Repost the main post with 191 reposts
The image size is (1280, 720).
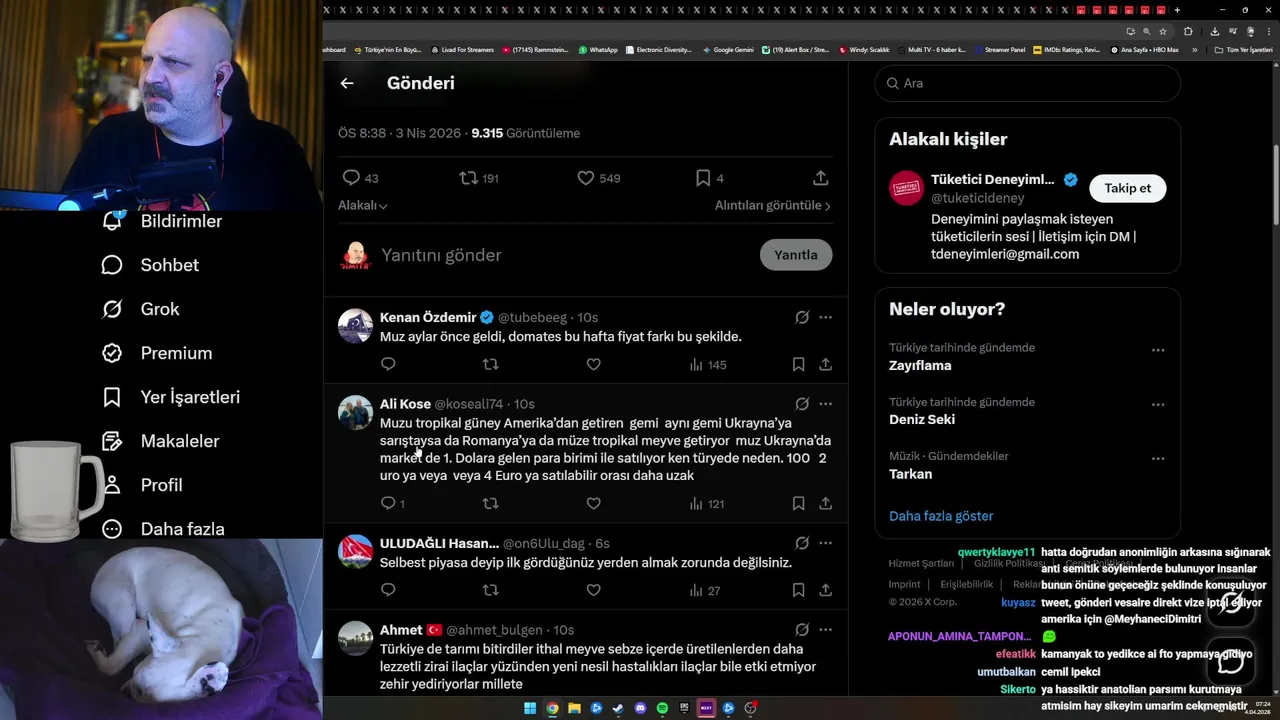(x=478, y=178)
